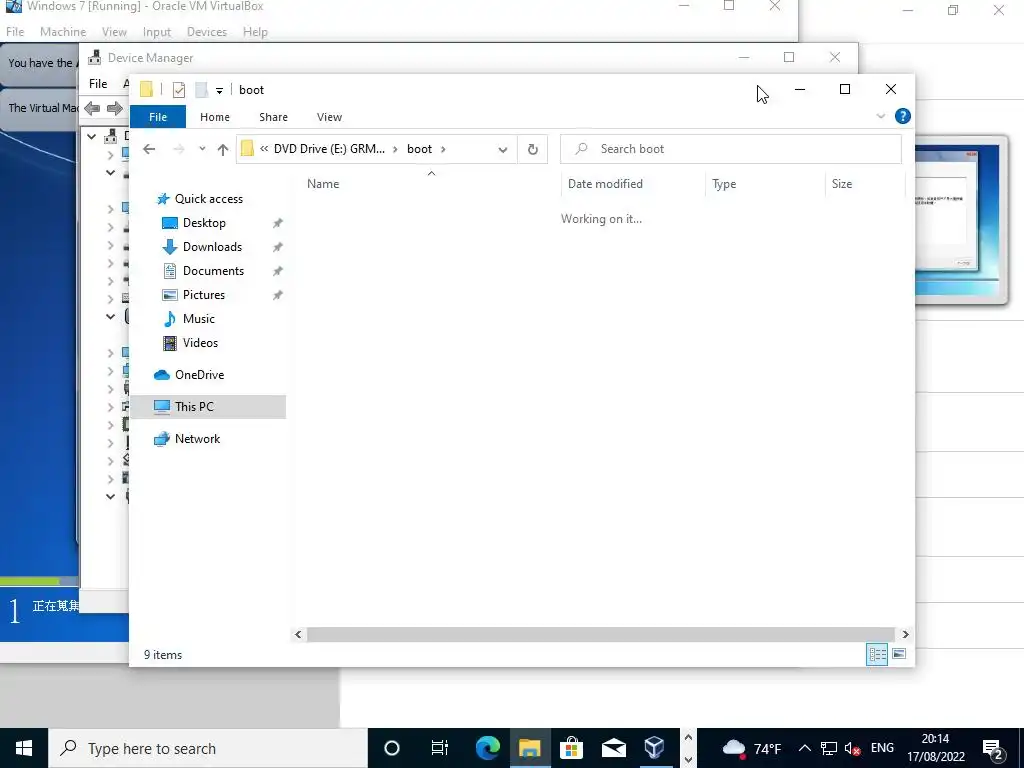1024x768 pixels.
Task: Expand address bar history dropdown
Action: click(x=503, y=150)
